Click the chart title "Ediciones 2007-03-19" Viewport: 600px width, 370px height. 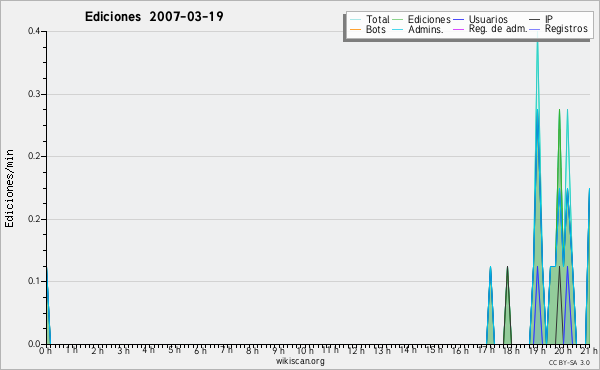(154, 17)
